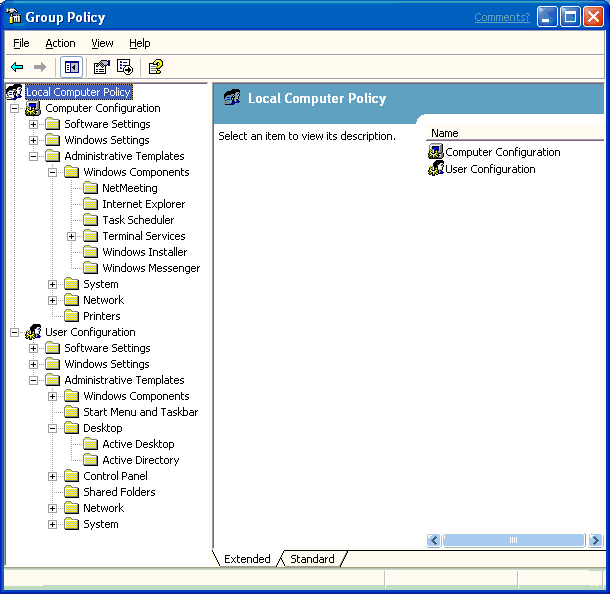The height and width of the screenshot is (594, 610).
Task: Expand Windows Components under User Configuration
Action: tap(53, 396)
